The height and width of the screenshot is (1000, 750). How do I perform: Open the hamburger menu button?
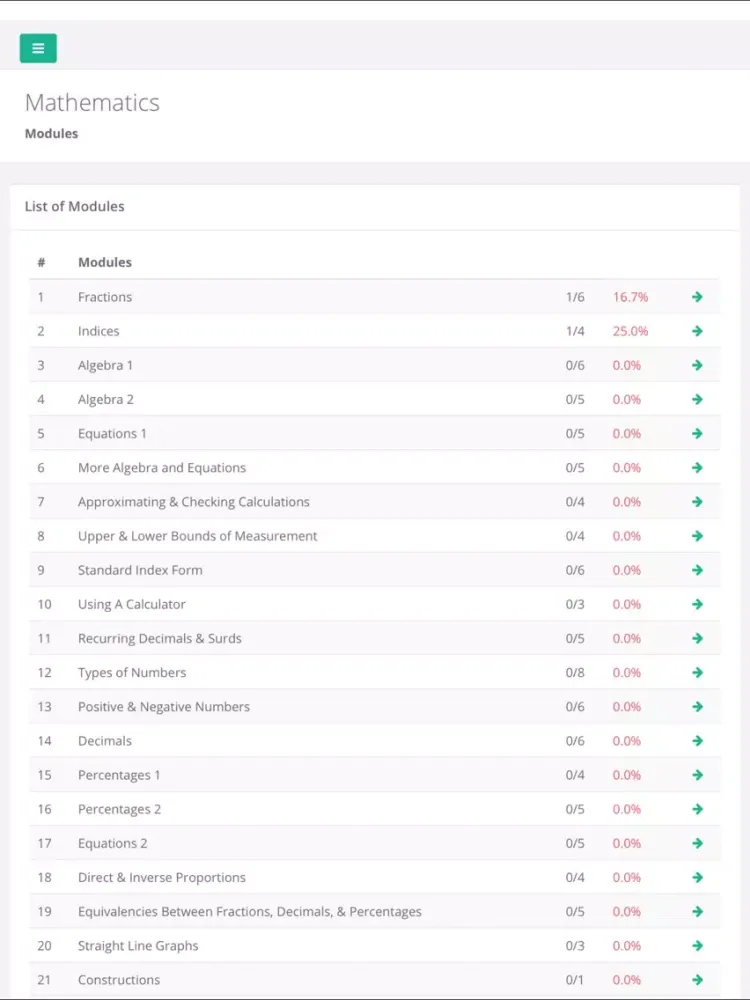38,48
